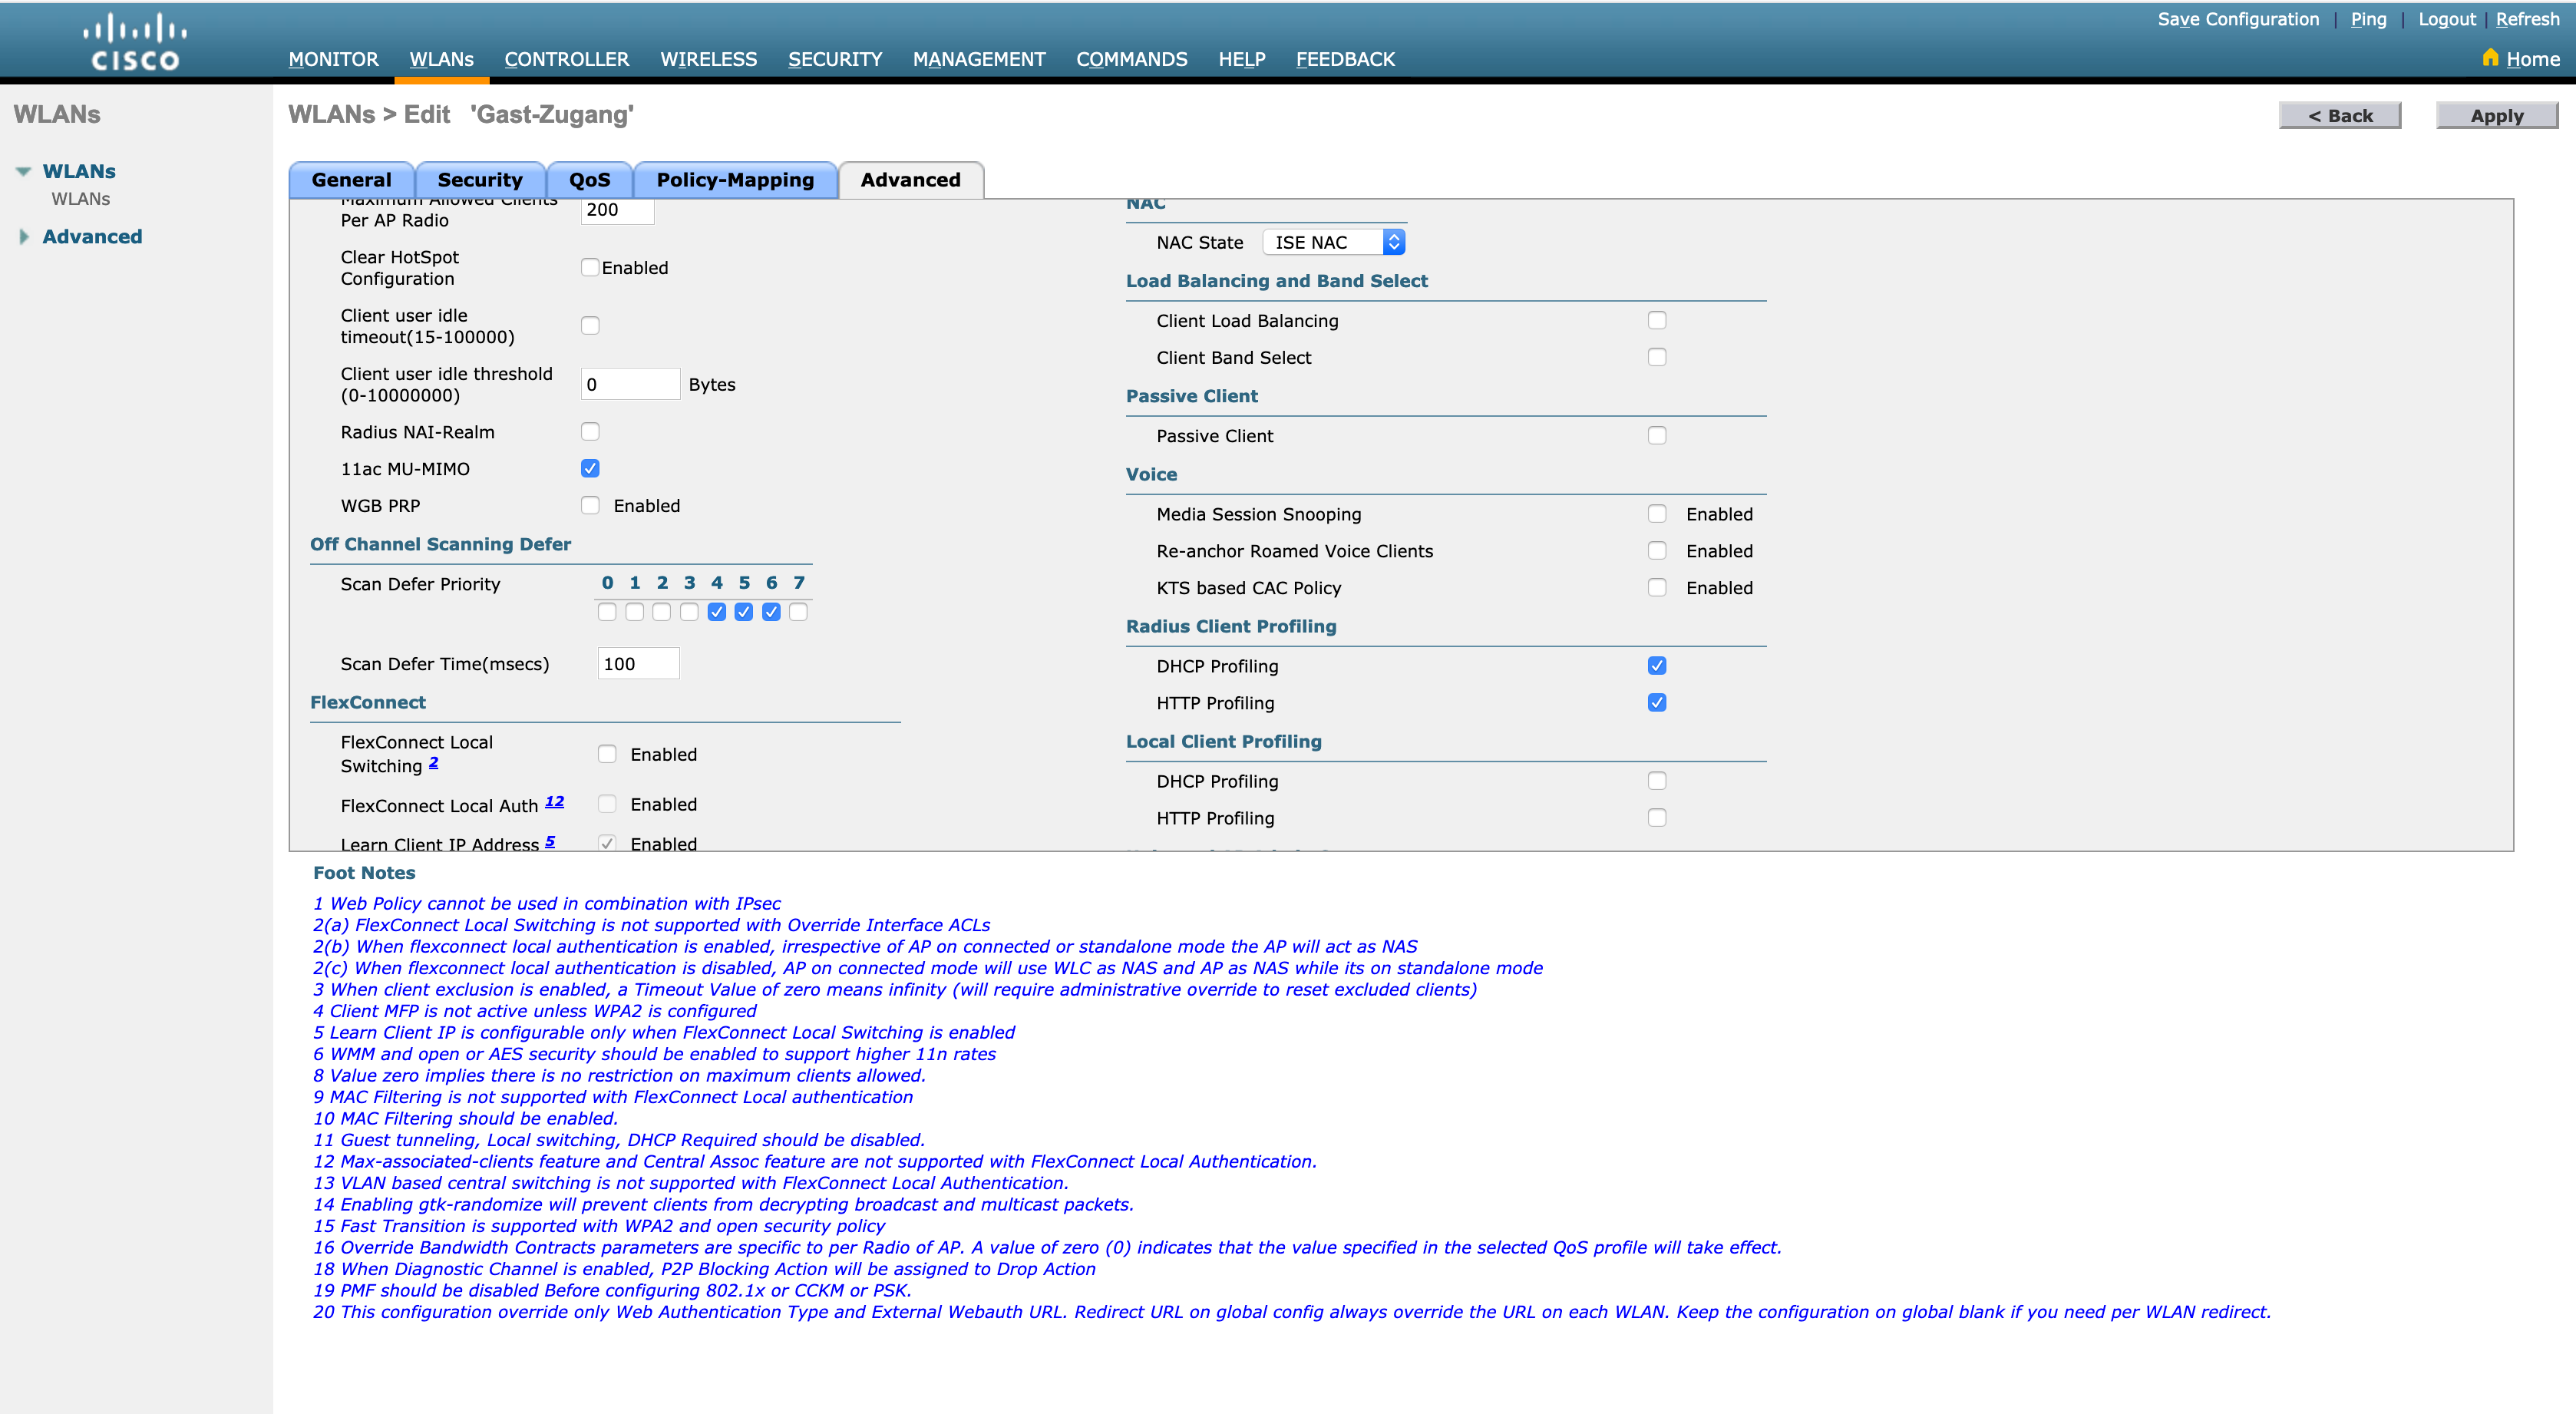Switch to the QoS tab
The image size is (2576, 1414).
pos(589,180)
